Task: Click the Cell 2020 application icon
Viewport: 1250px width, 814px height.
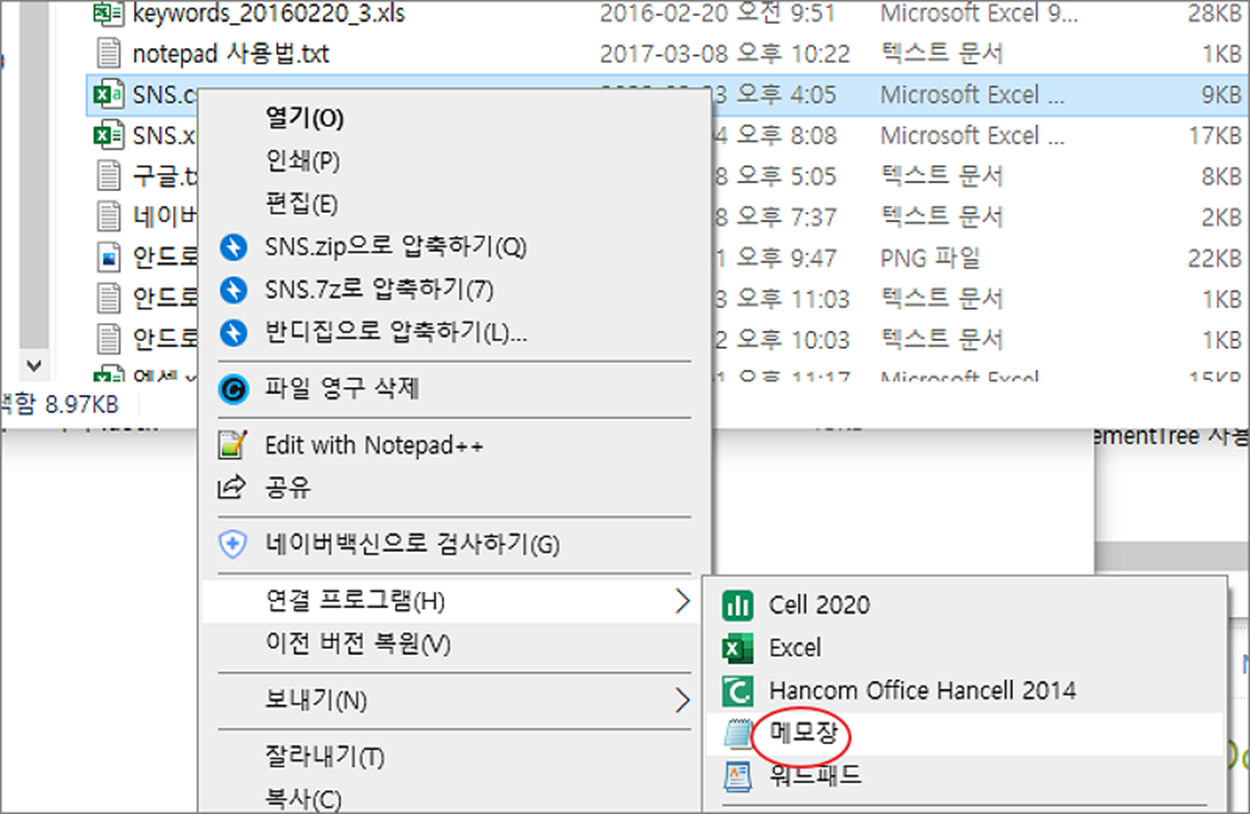Action: tap(738, 605)
